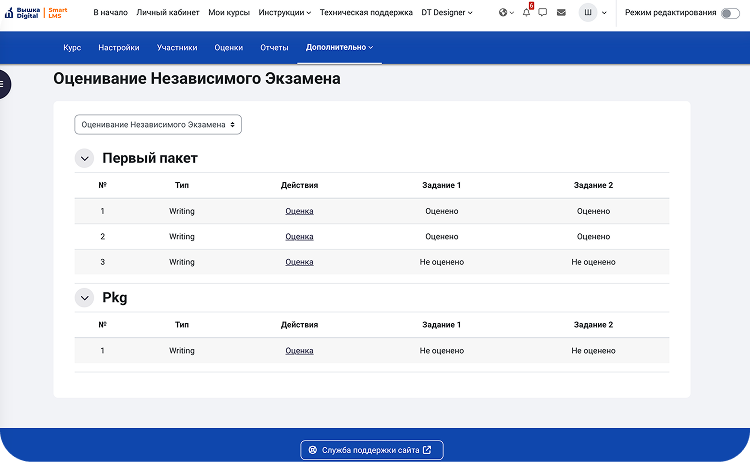Click the Первый пакет heading text
The width and height of the screenshot is (750, 462).
pos(150,158)
